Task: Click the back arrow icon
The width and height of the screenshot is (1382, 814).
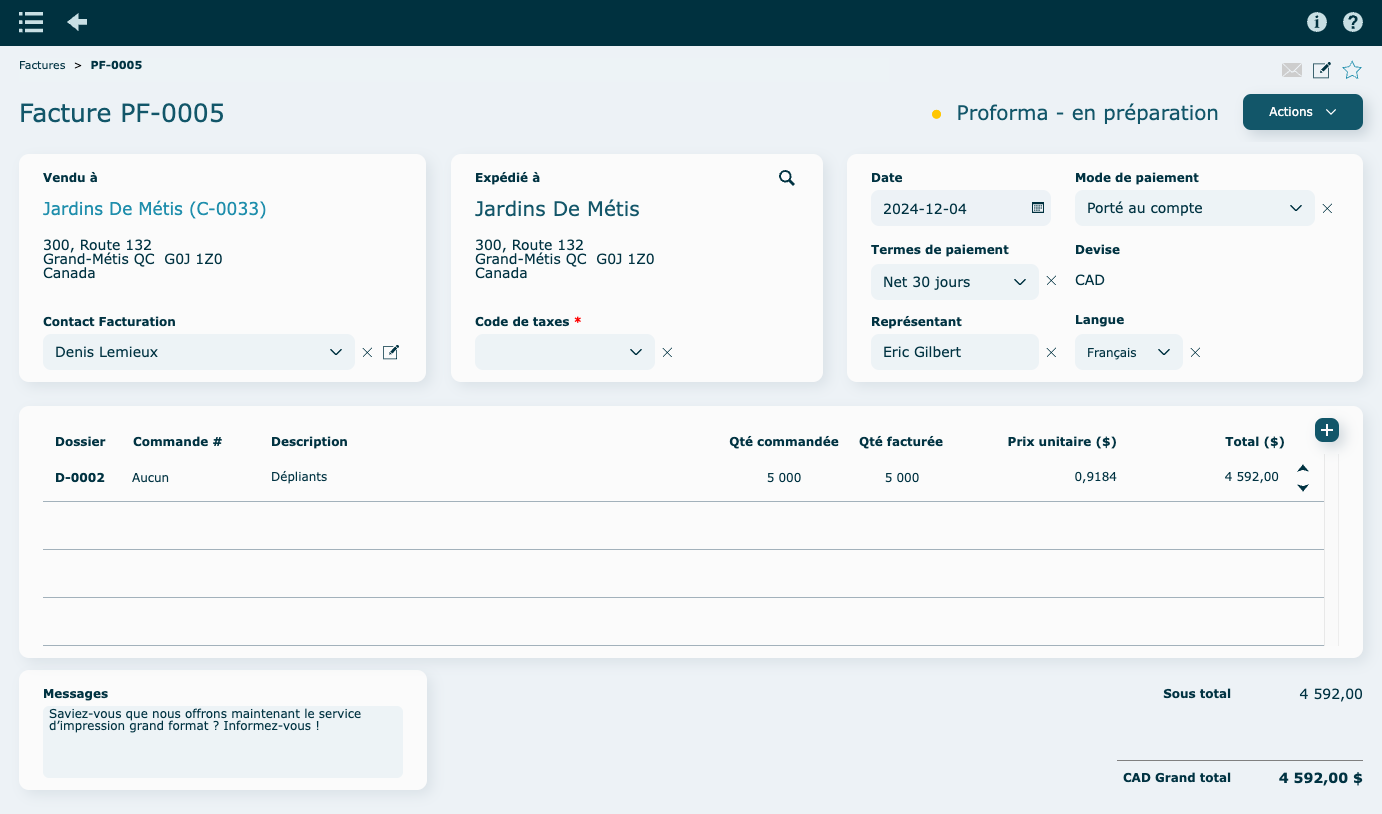Action: 77,22
